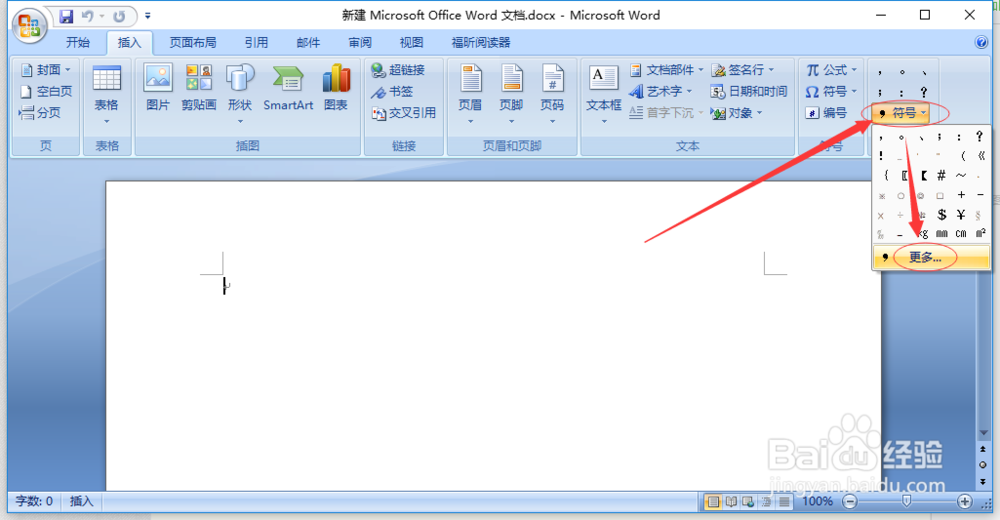Open the 剪贴画 clip art pane
The image size is (1000, 520).
pyautogui.click(x=199, y=88)
